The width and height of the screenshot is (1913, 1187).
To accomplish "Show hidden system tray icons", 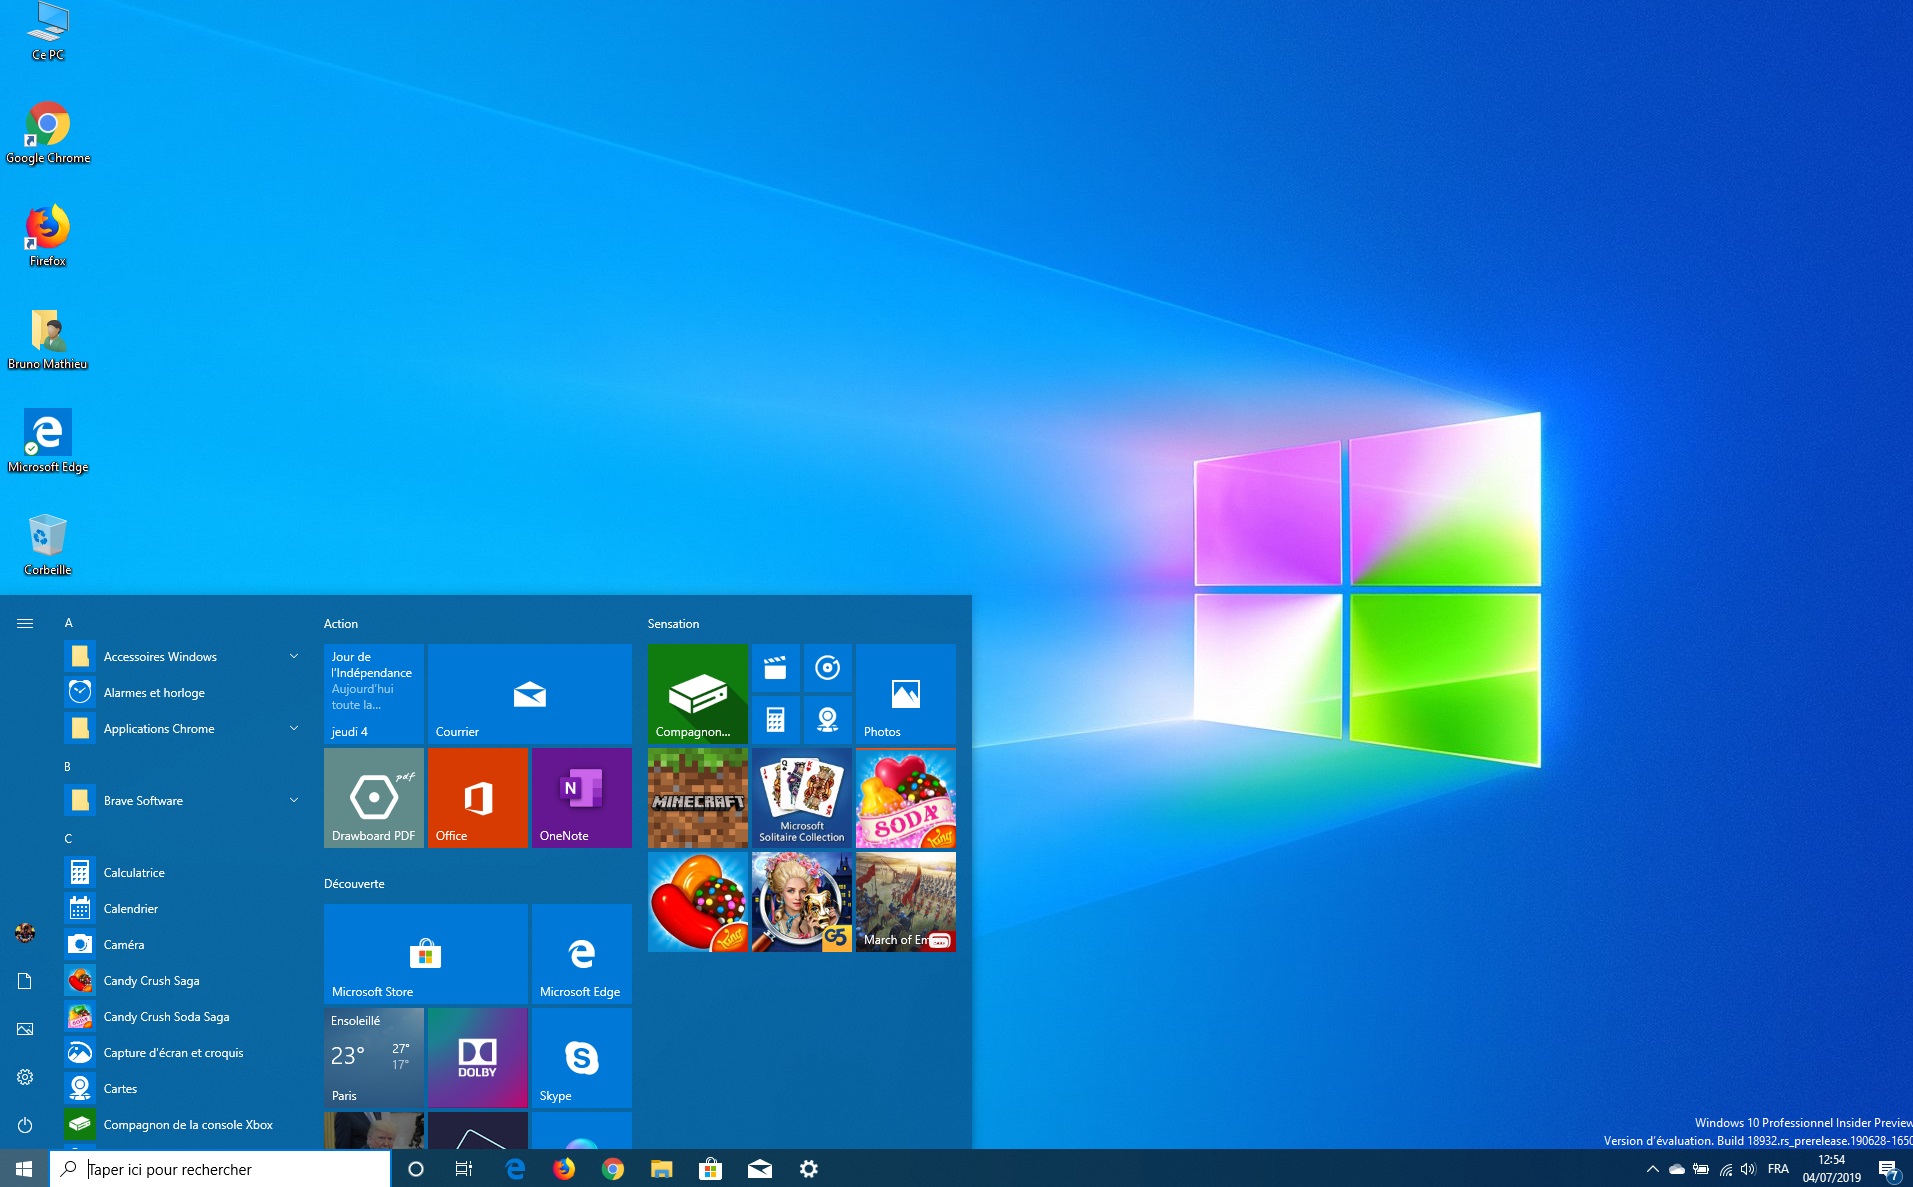I will 1652,1169.
